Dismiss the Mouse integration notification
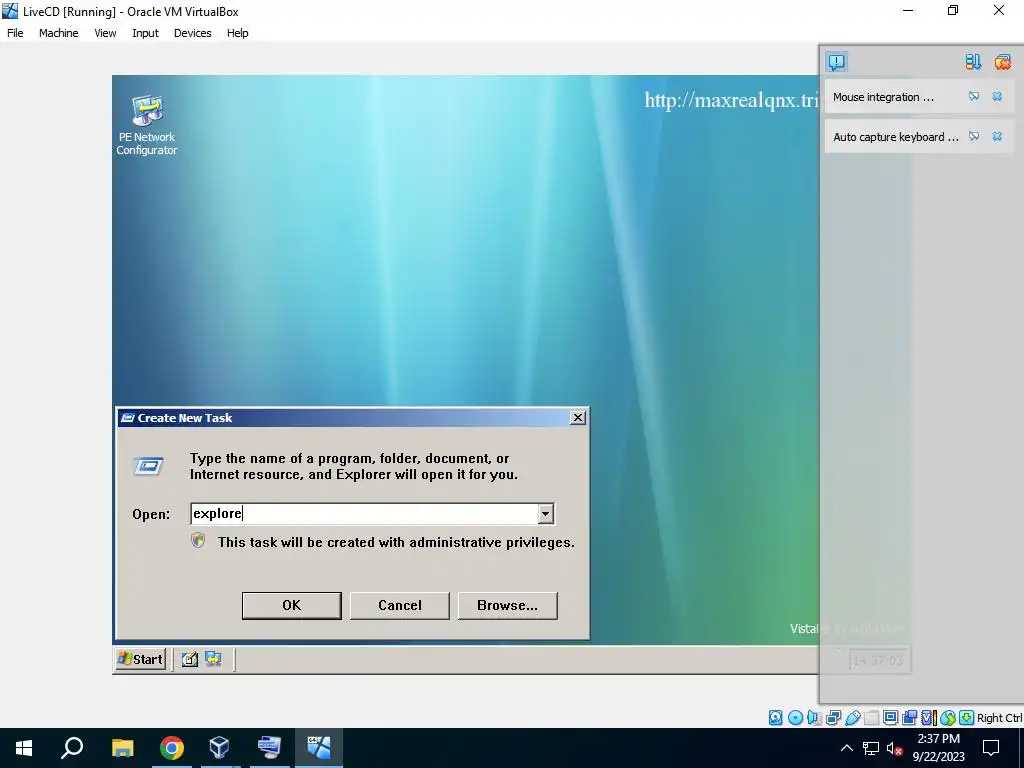 click(997, 97)
